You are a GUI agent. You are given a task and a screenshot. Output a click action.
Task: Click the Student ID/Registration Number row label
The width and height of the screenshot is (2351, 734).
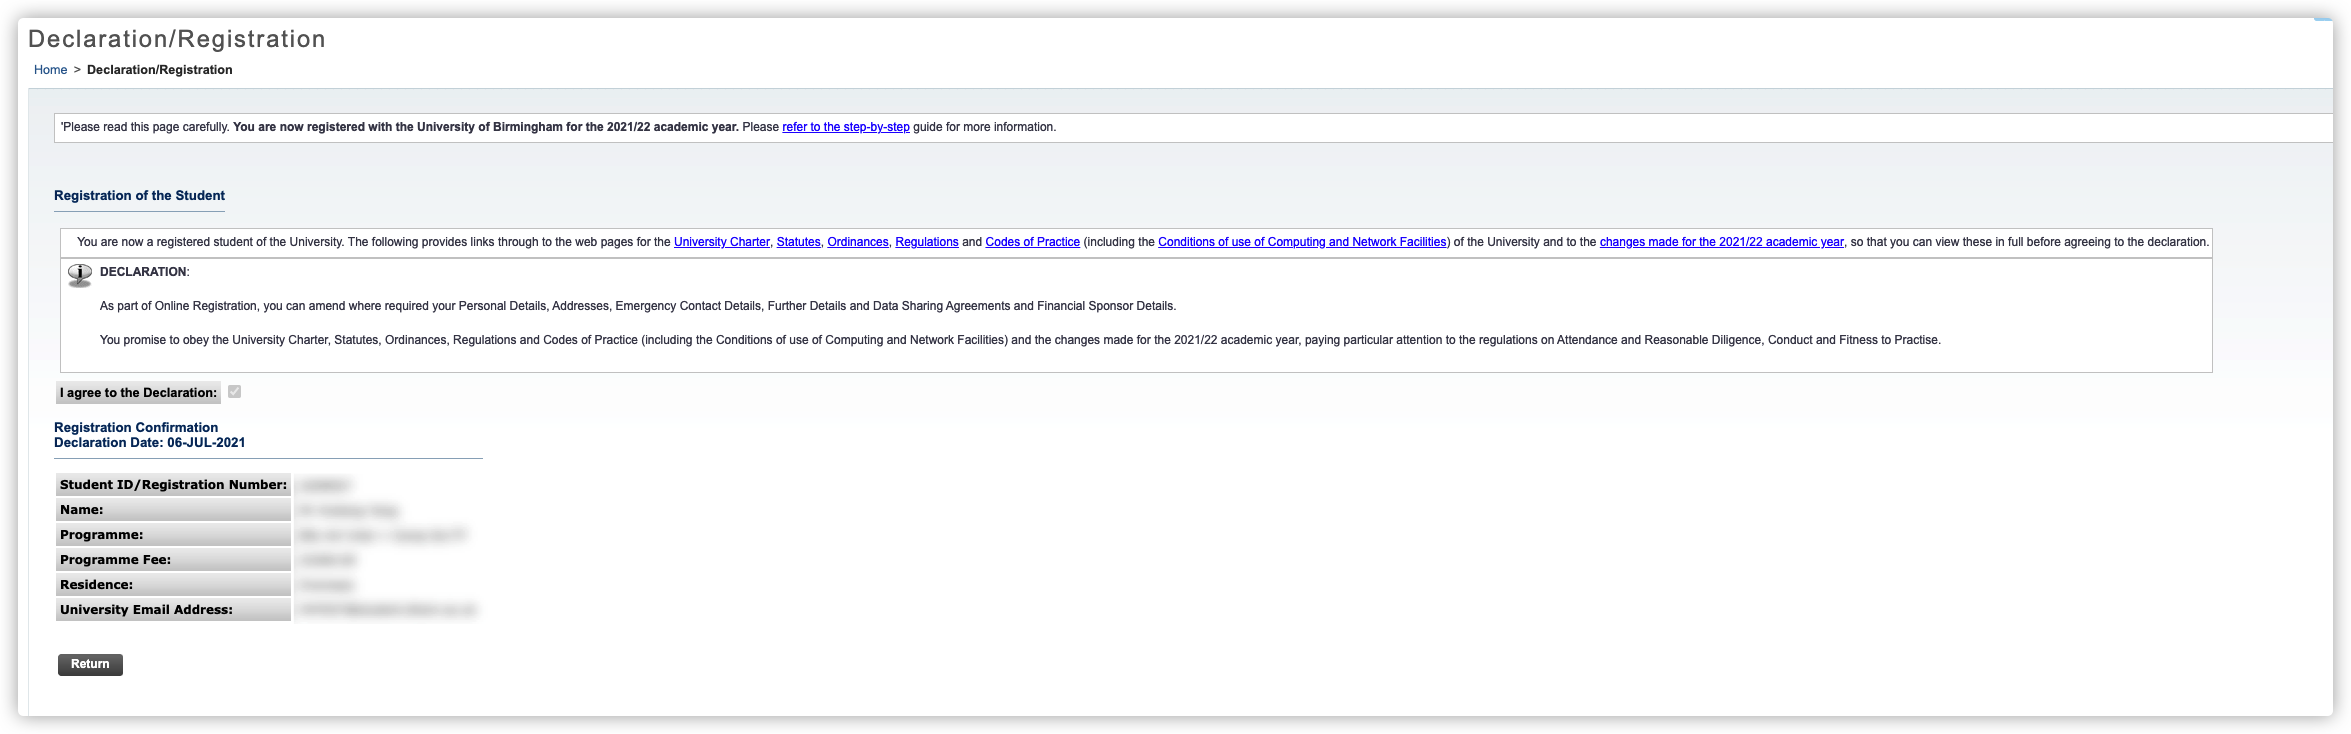click(x=173, y=485)
